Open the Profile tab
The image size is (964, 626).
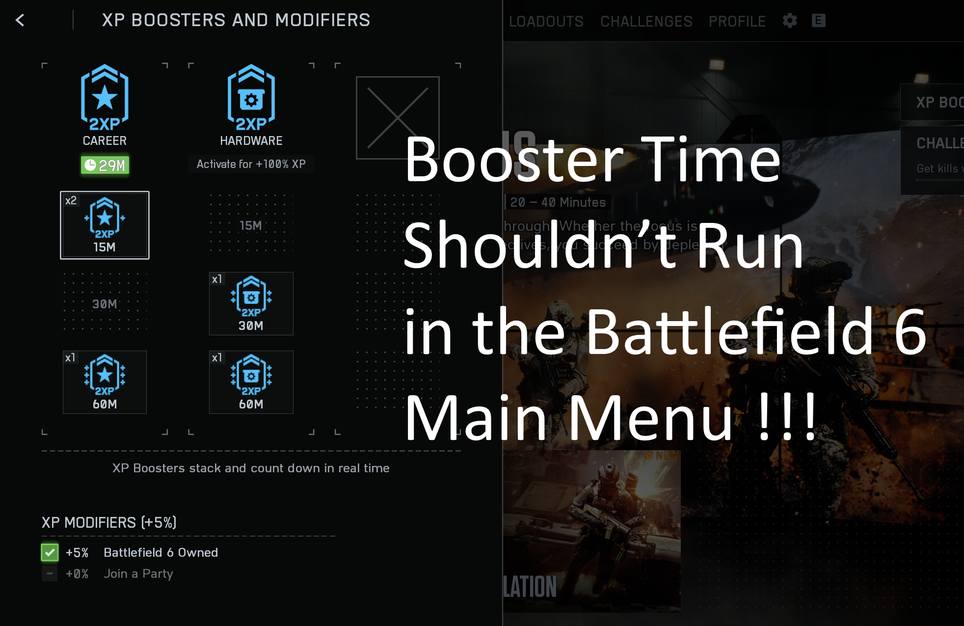737,22
